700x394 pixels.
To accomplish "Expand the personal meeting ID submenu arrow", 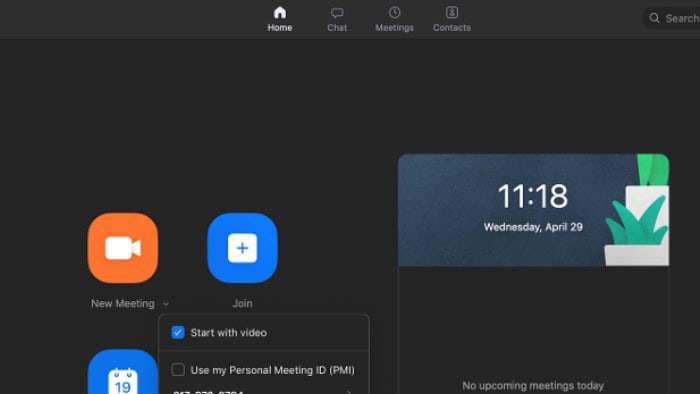I will [x=349, y=392].
